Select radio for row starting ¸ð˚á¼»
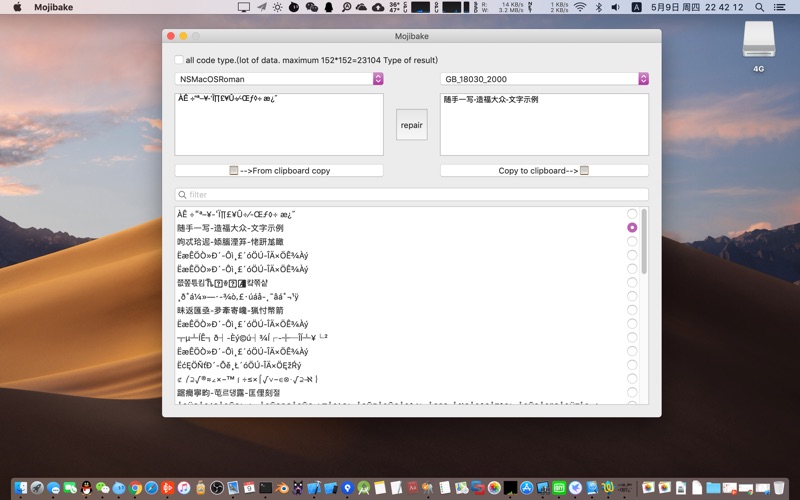The image size is (800, 500). 632,296
